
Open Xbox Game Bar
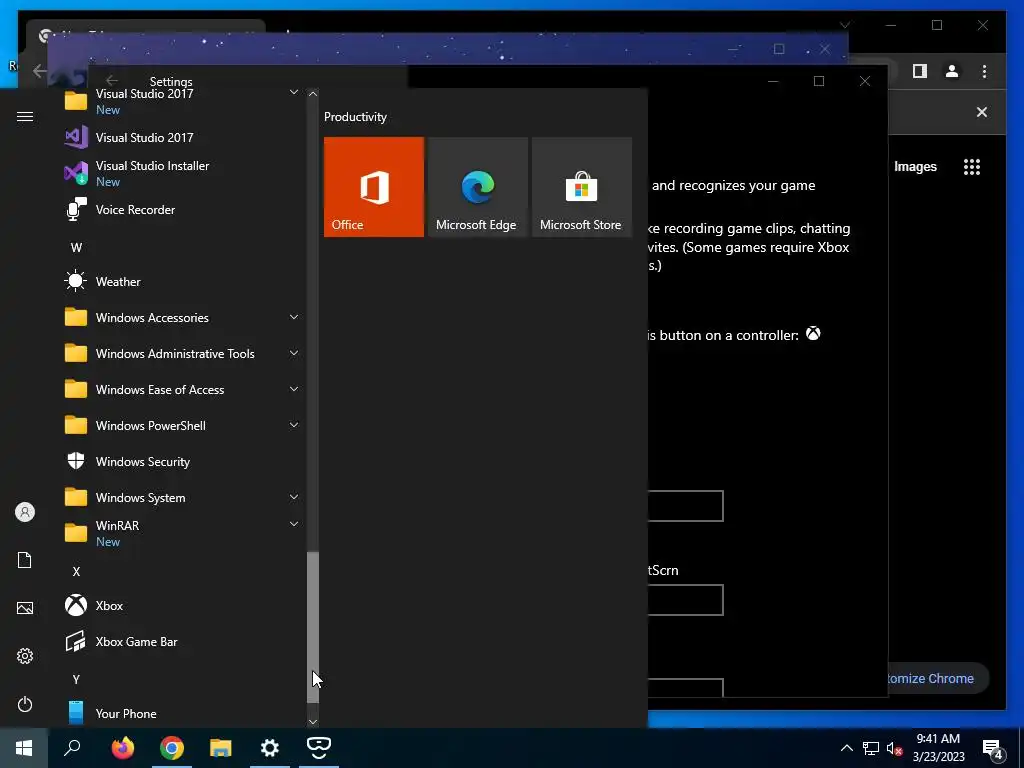136,641
